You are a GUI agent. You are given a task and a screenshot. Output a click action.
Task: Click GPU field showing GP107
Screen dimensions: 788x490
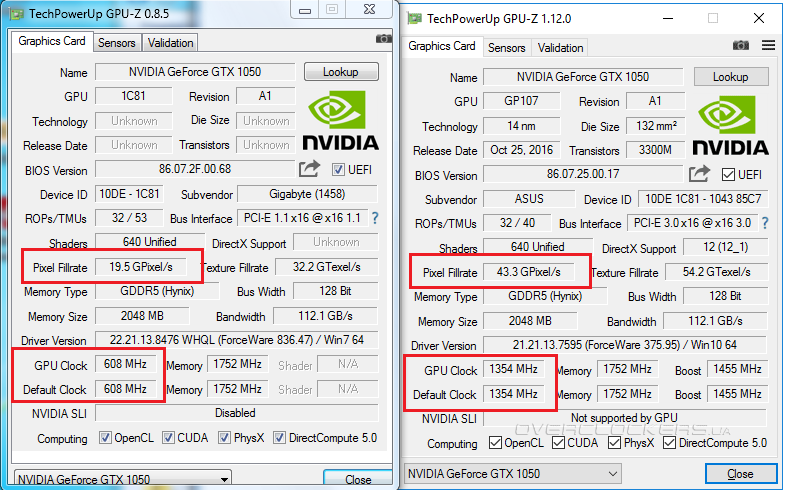[521, 101]
